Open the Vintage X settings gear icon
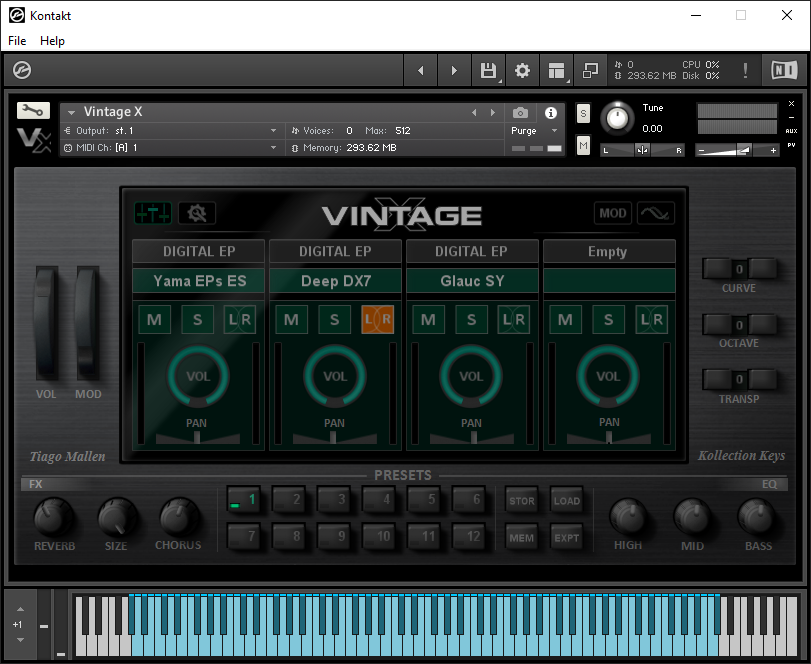The image size is (811, 664). [x=197, y=213]
